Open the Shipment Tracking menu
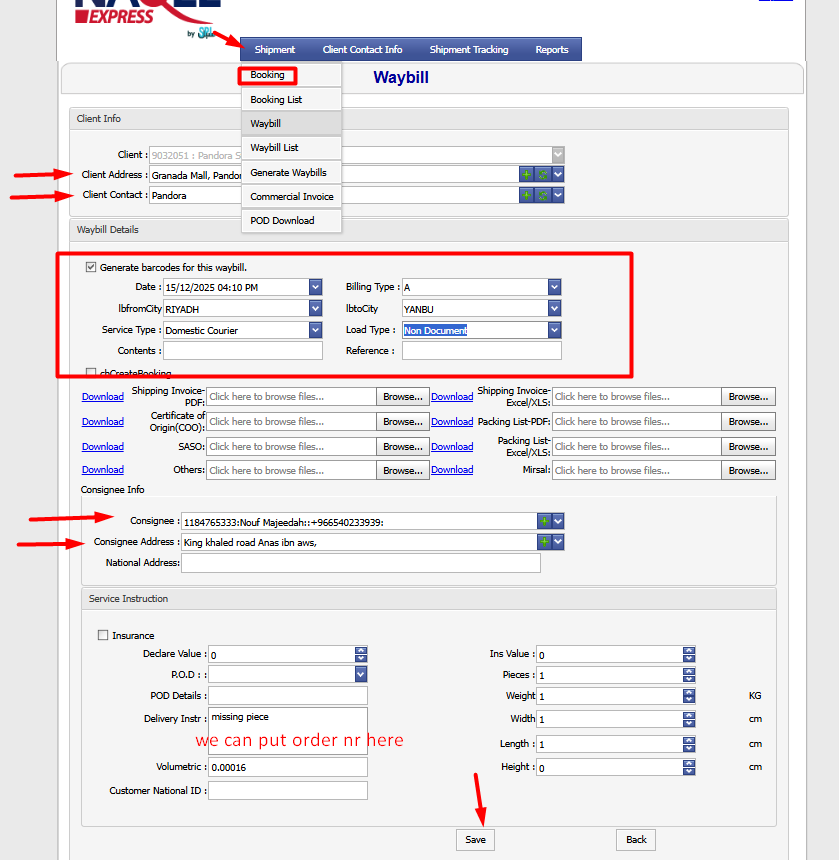 [x=469, y=49]
